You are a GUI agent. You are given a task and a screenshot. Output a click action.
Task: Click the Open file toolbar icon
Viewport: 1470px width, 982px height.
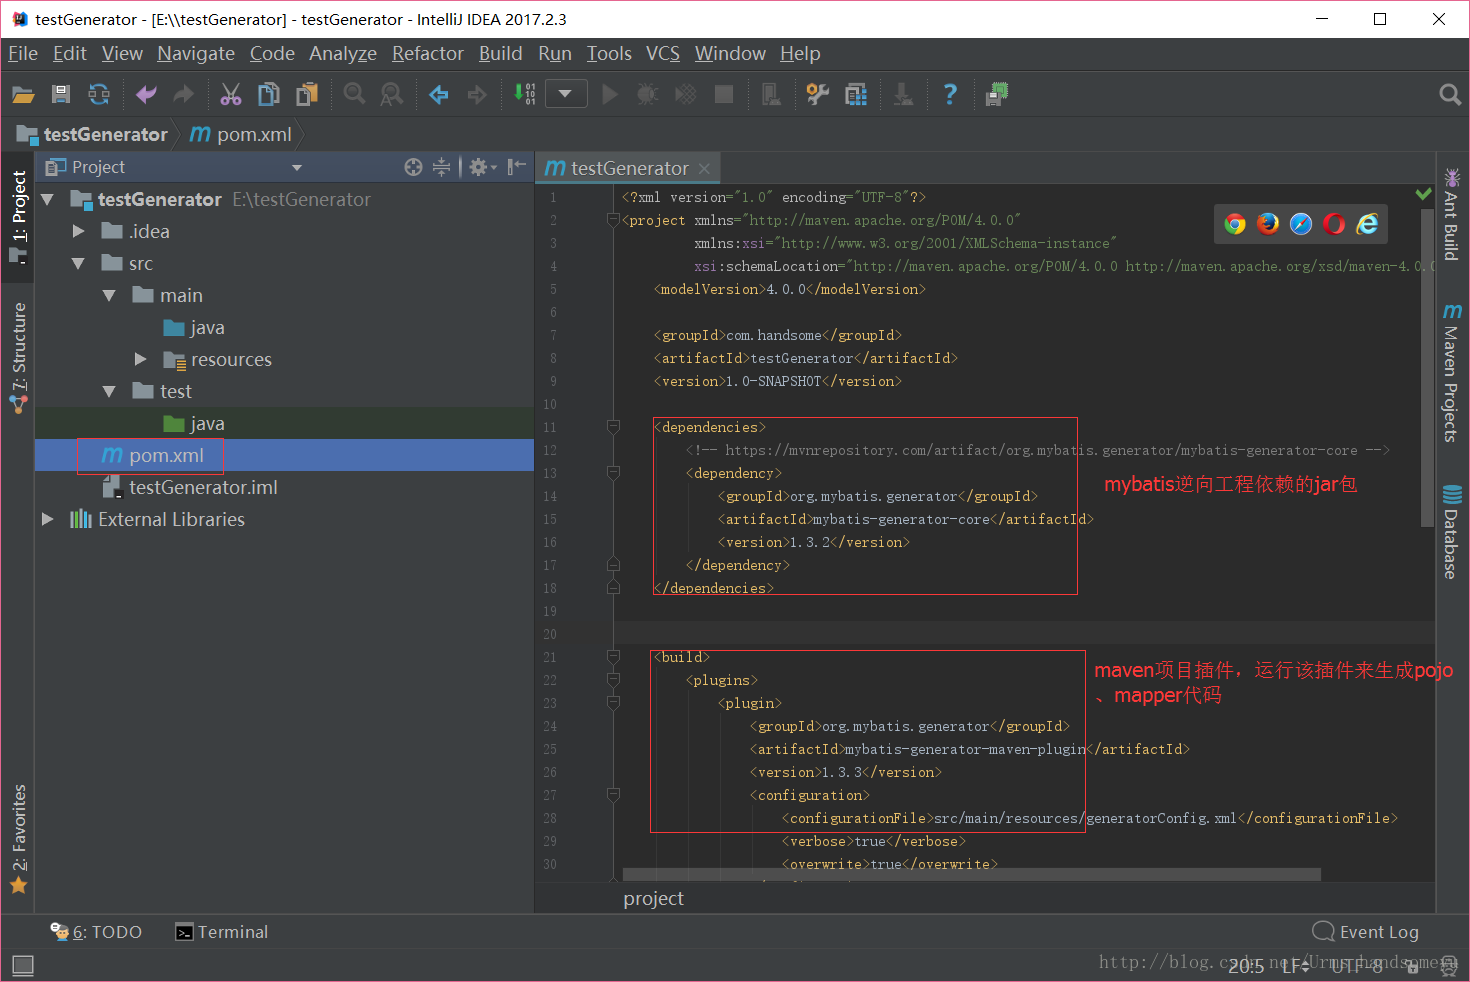23,95
